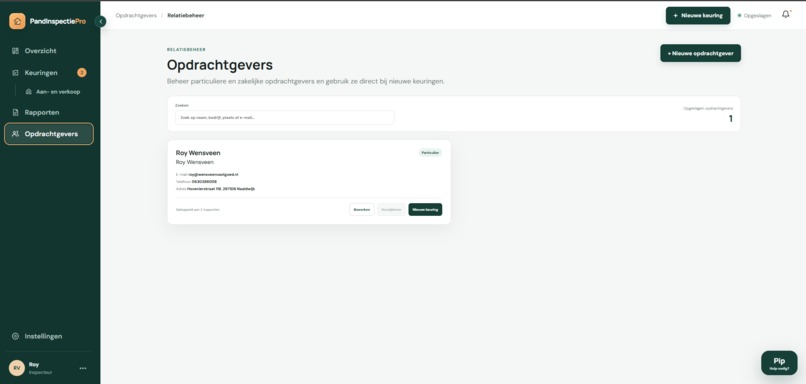806x384 pixels.
Task: Click the phone number 0630388008
Action: (204, 181)
